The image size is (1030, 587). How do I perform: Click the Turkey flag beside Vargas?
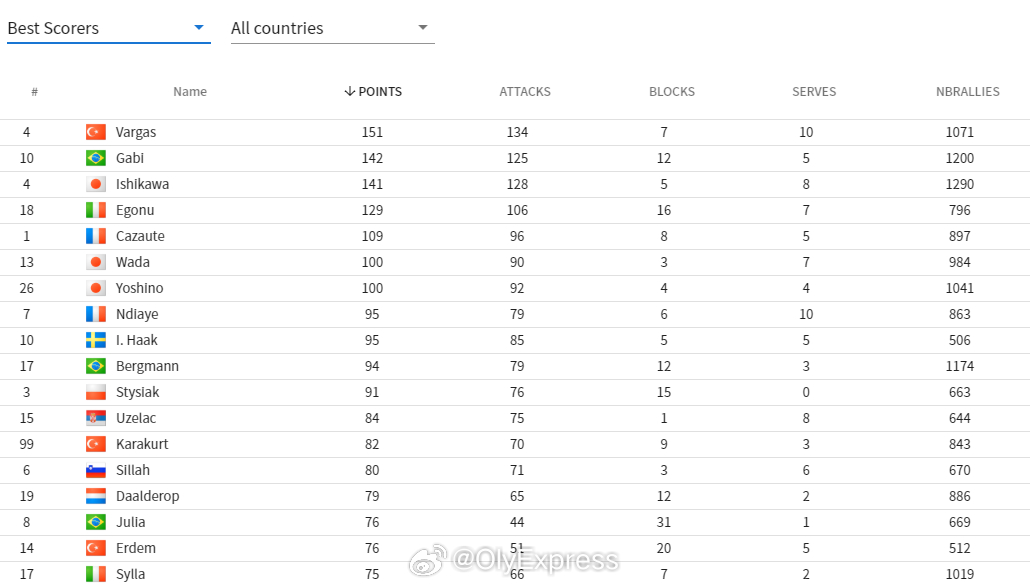pyautogui.click(x=96, y=132)
